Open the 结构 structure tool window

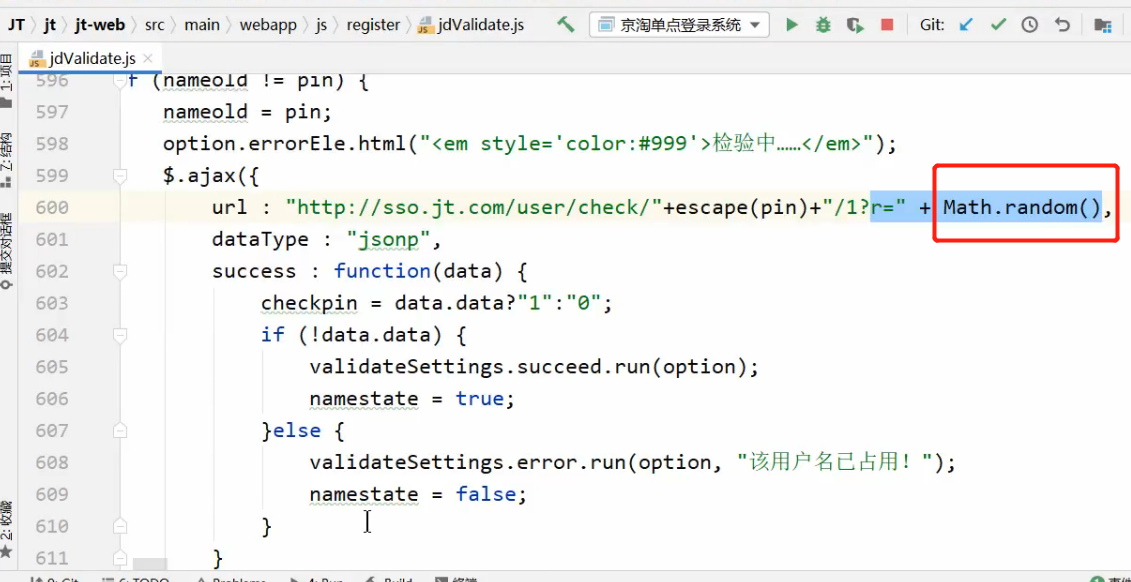pos(6,161)
